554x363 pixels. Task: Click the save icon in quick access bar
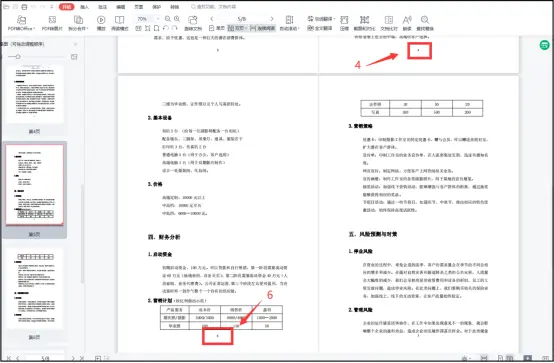[x=15, y=7]
